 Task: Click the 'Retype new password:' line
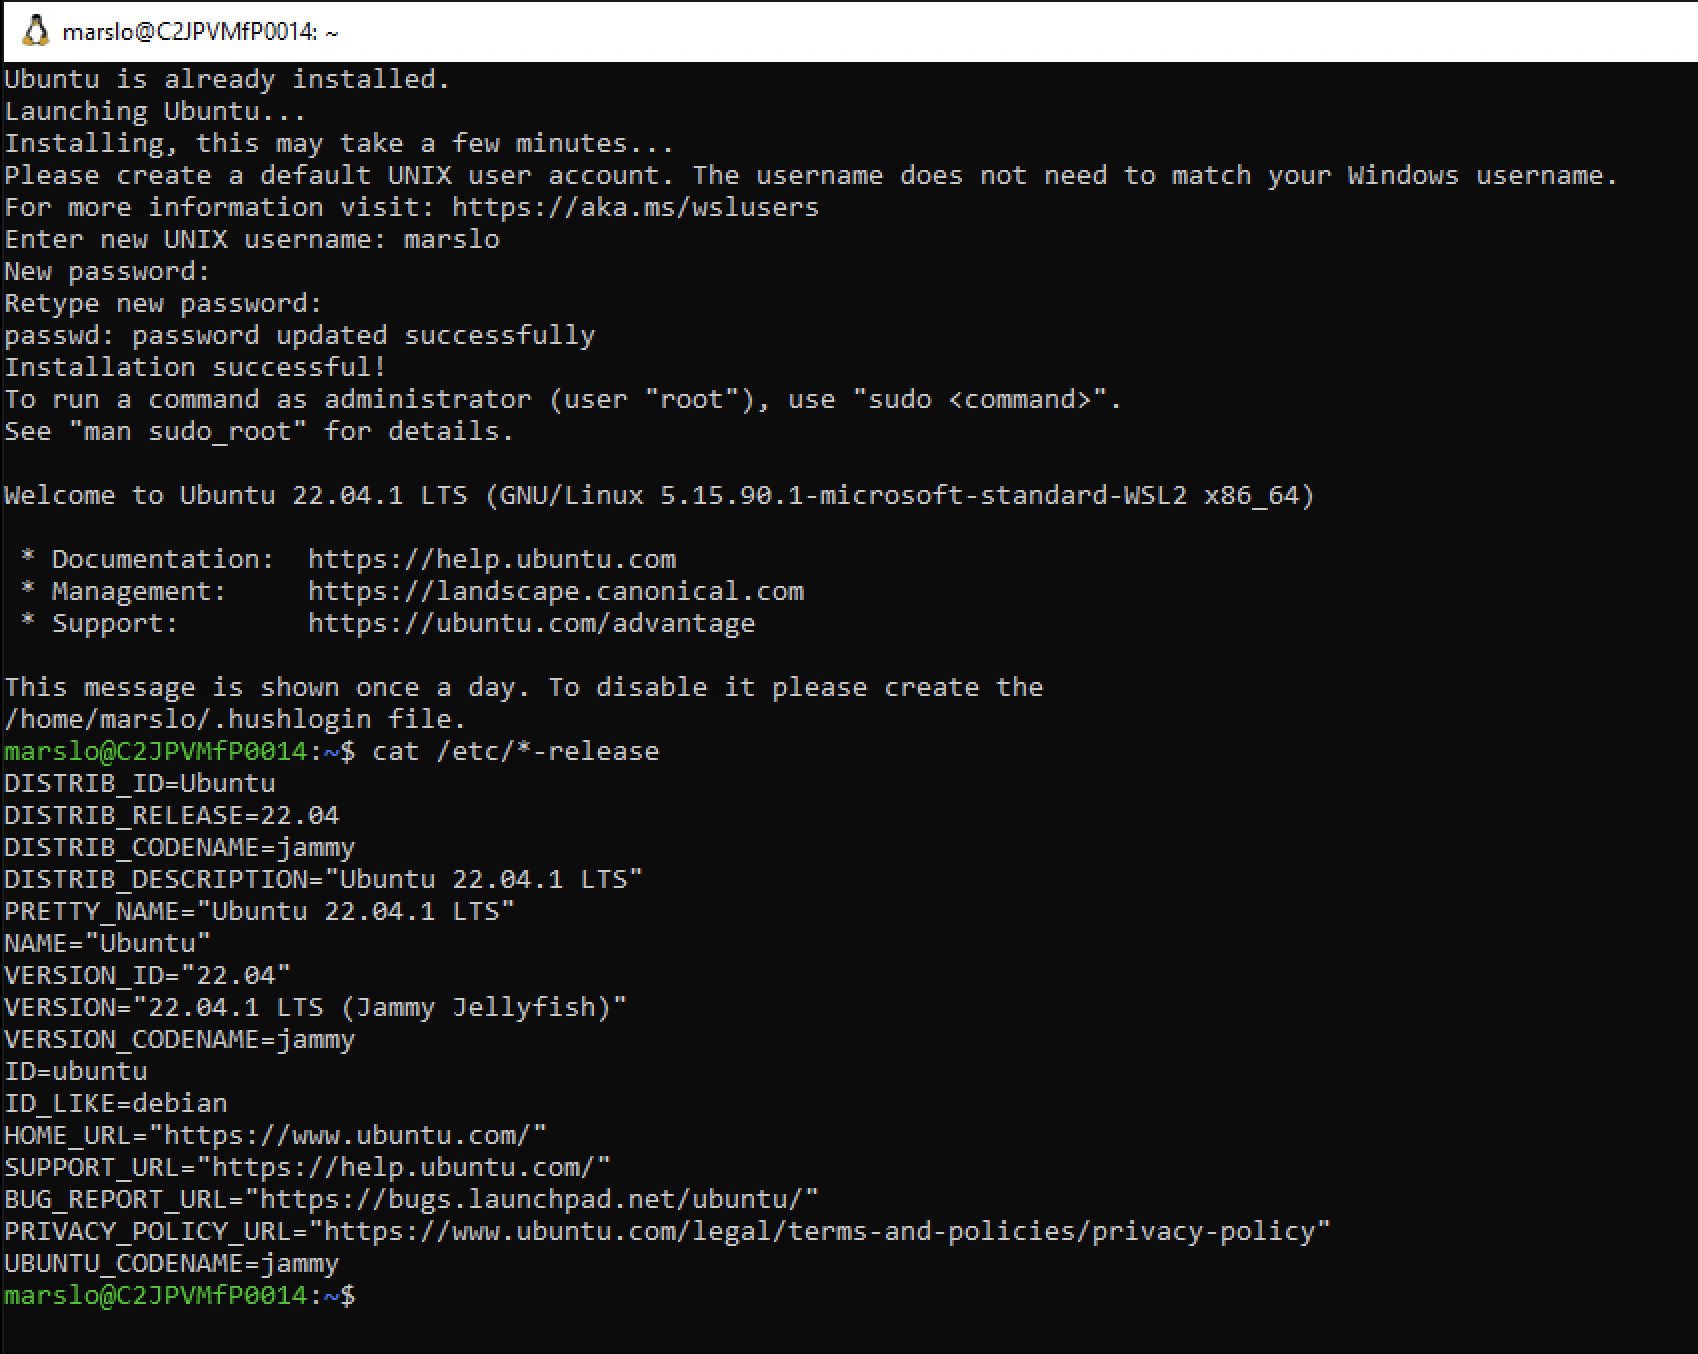163,303
